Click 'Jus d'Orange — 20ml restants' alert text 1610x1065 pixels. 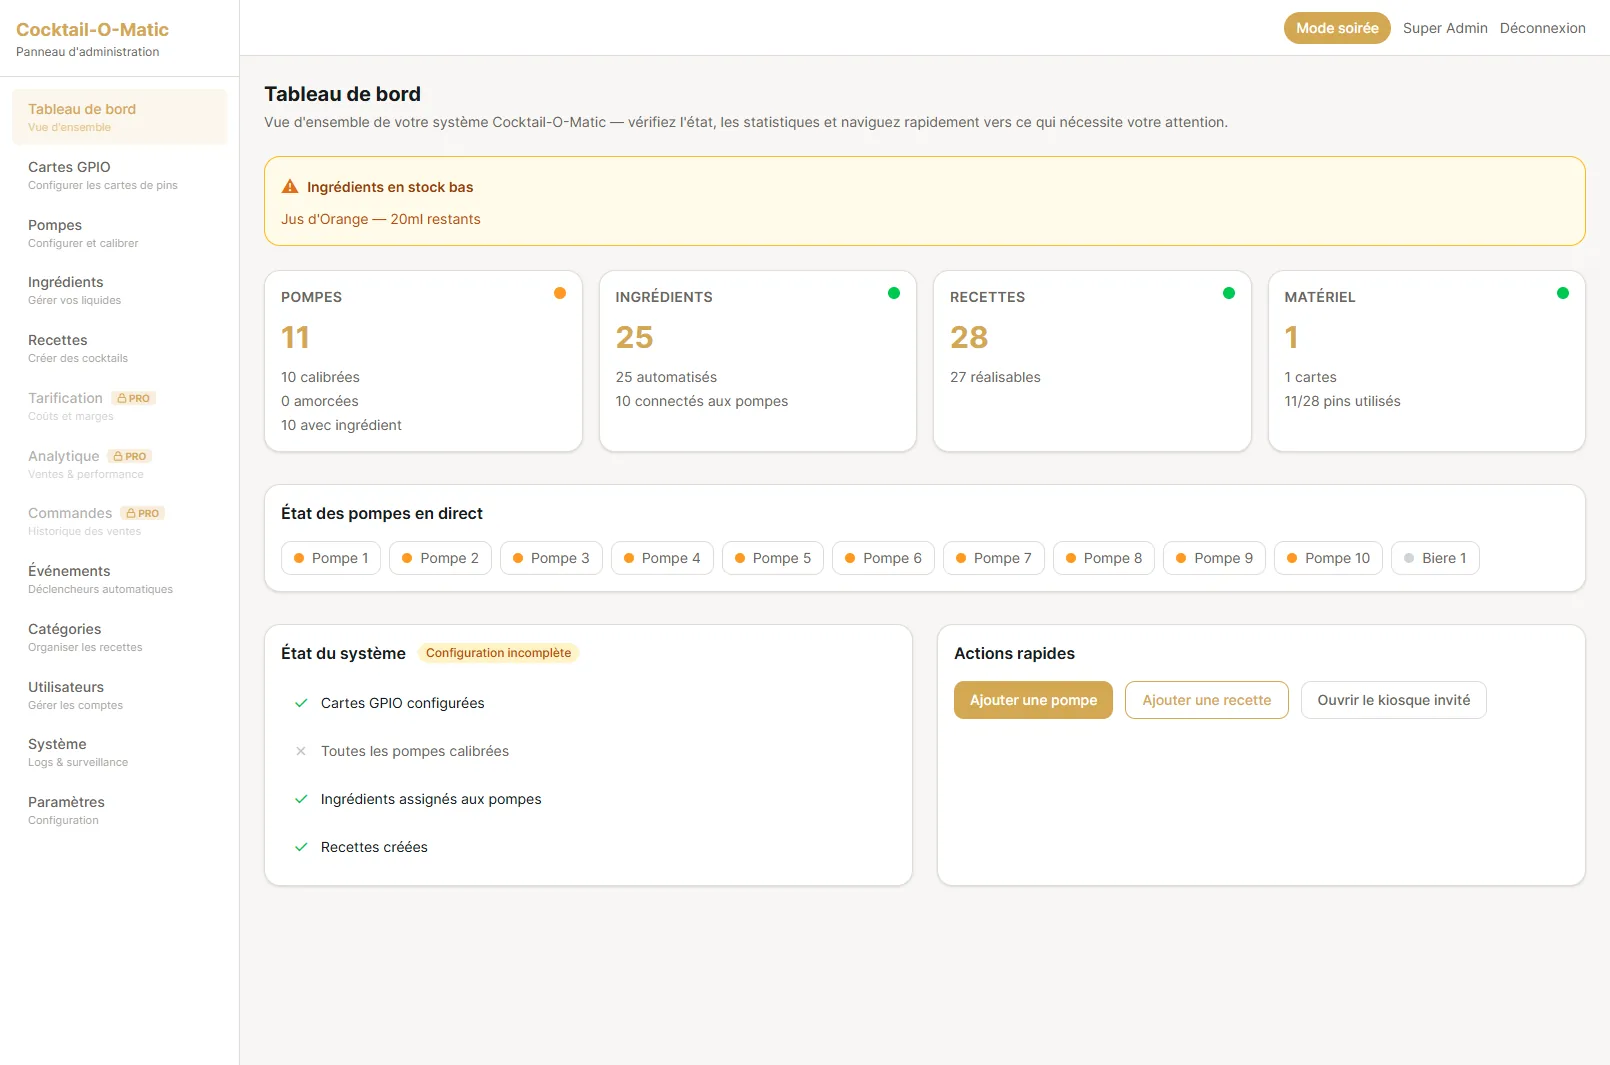click(x=381, y=219)
